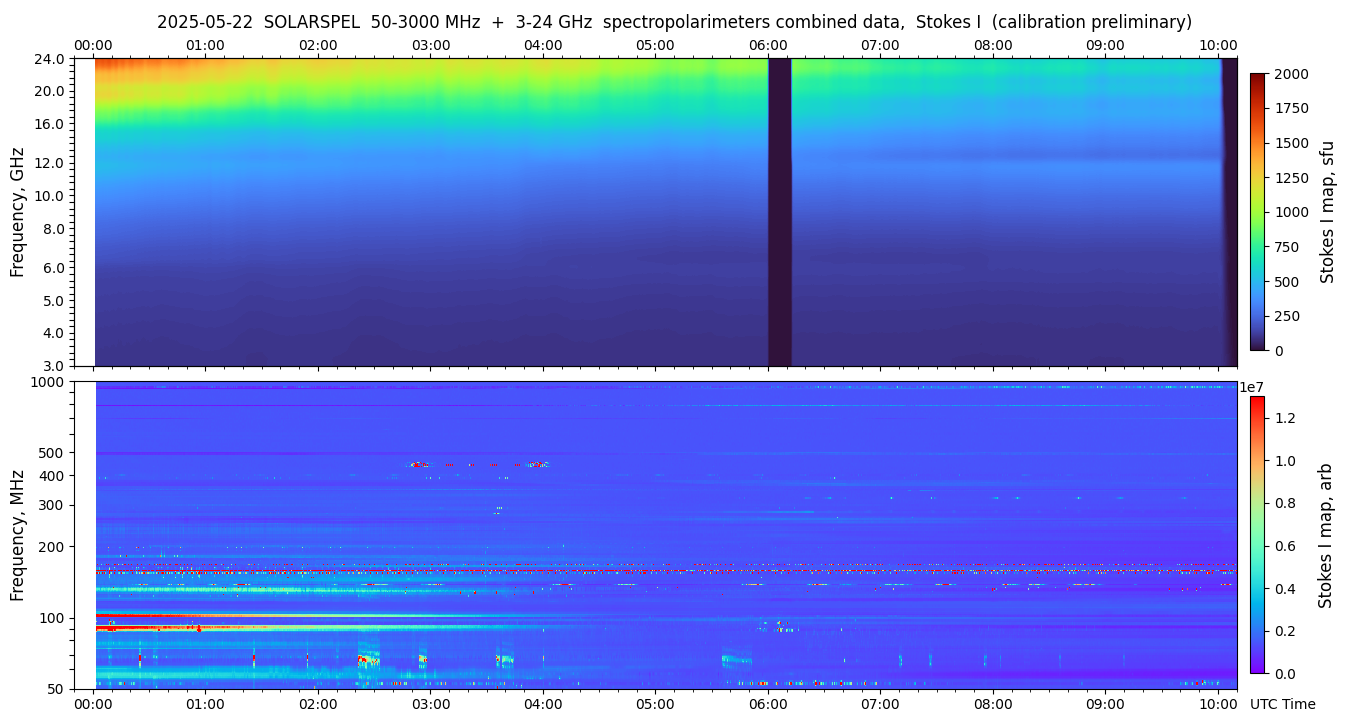Click the upper sfu colorbar gradient
Image resolution: width=1350 pixels, height=725 pixels.
[1257, 212]
